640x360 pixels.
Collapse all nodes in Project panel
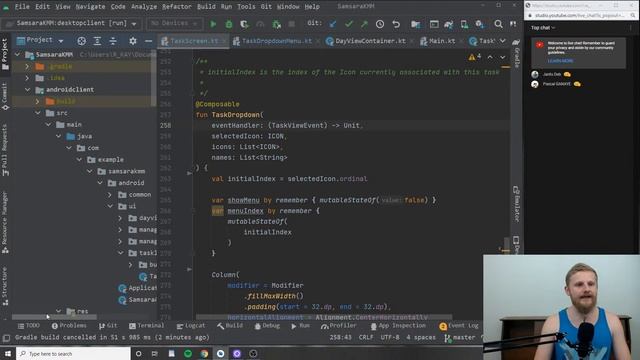click(113, 41)
